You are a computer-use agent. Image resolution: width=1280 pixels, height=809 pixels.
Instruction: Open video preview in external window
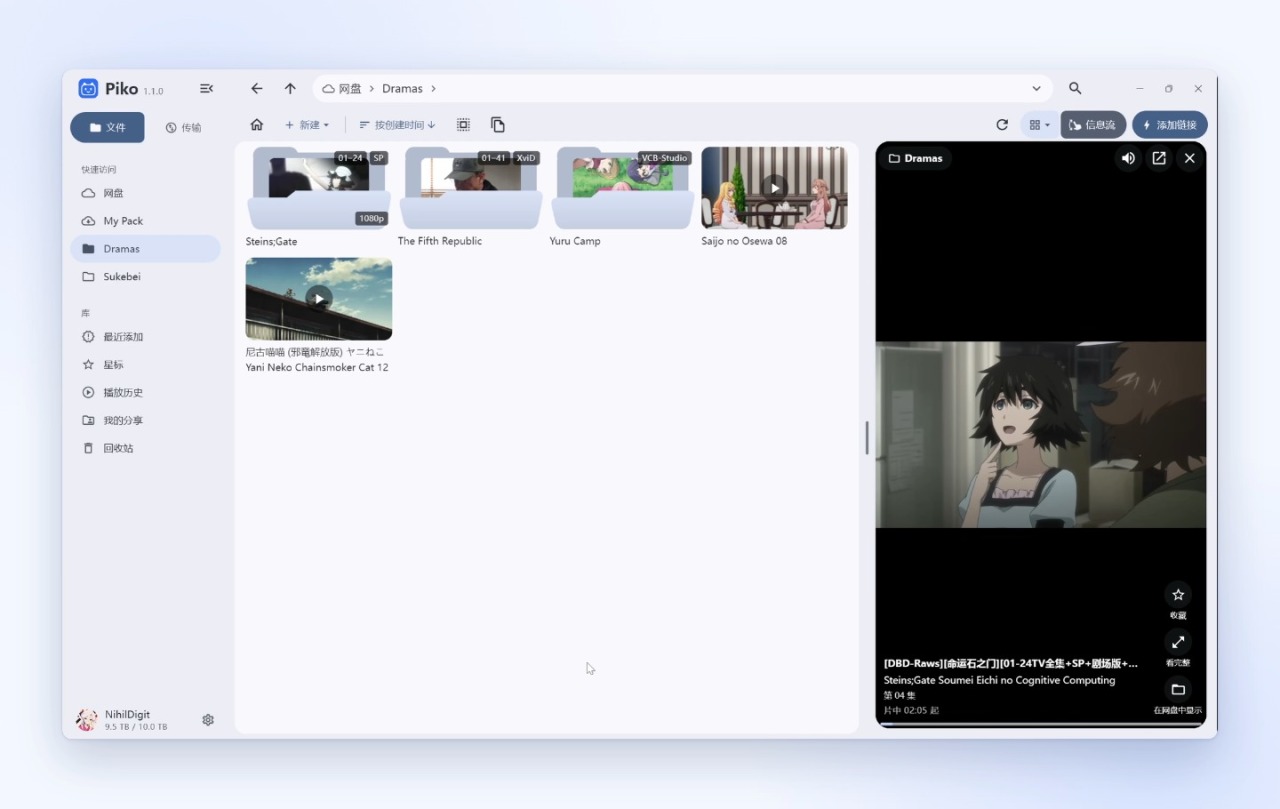(x=1159, y=158)
